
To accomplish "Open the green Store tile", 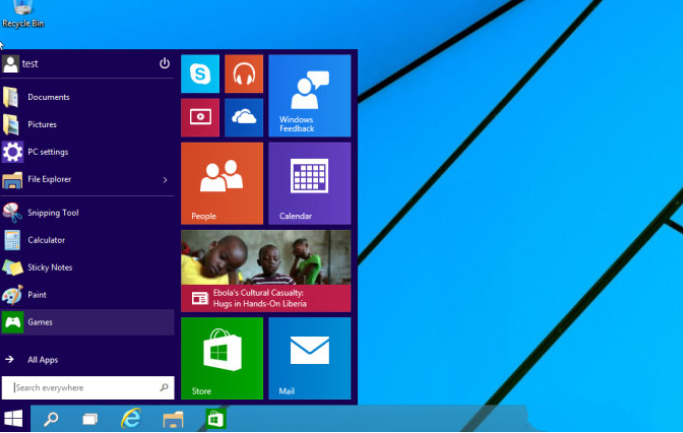I will [222, 358].
